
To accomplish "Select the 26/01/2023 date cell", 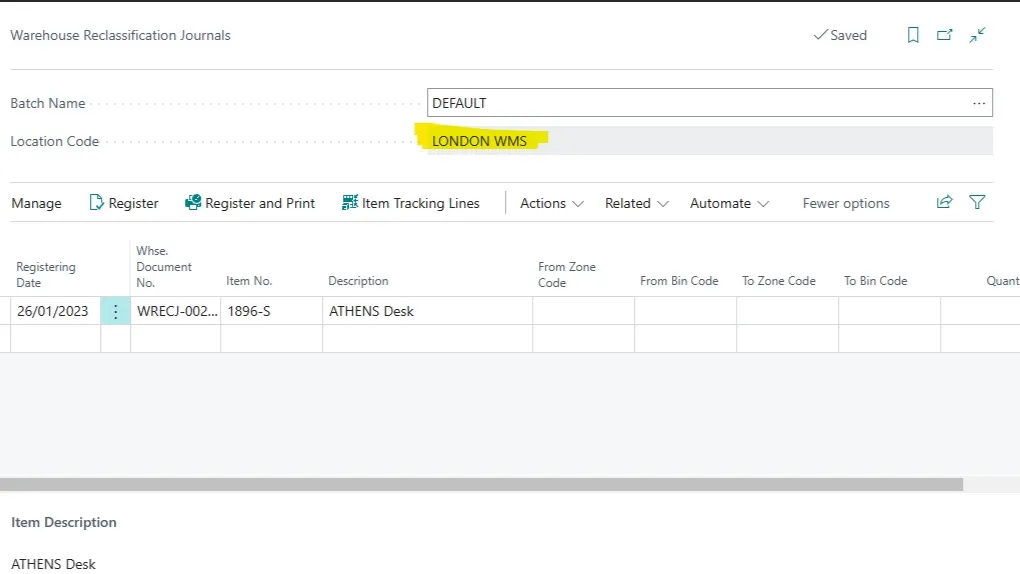I will click(x=55, y=311).
